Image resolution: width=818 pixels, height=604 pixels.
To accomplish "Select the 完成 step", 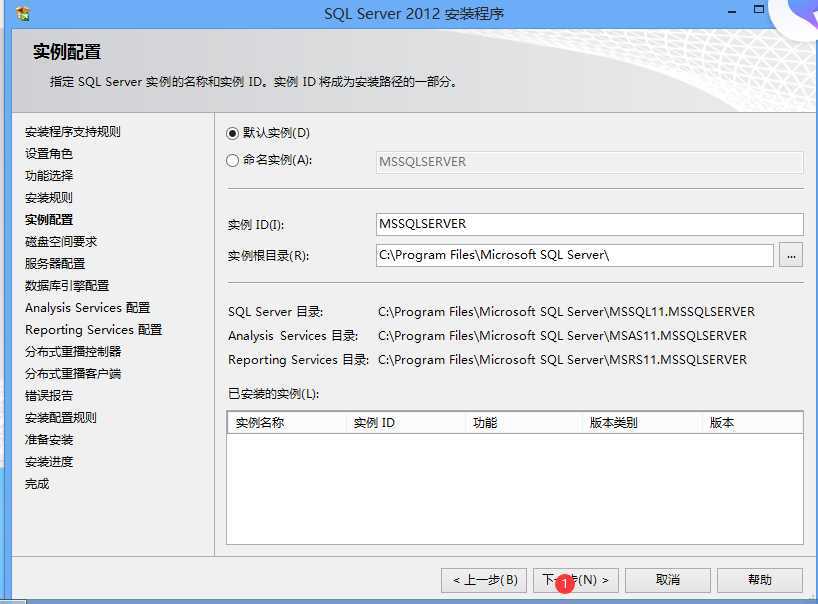I will [37, 484].
